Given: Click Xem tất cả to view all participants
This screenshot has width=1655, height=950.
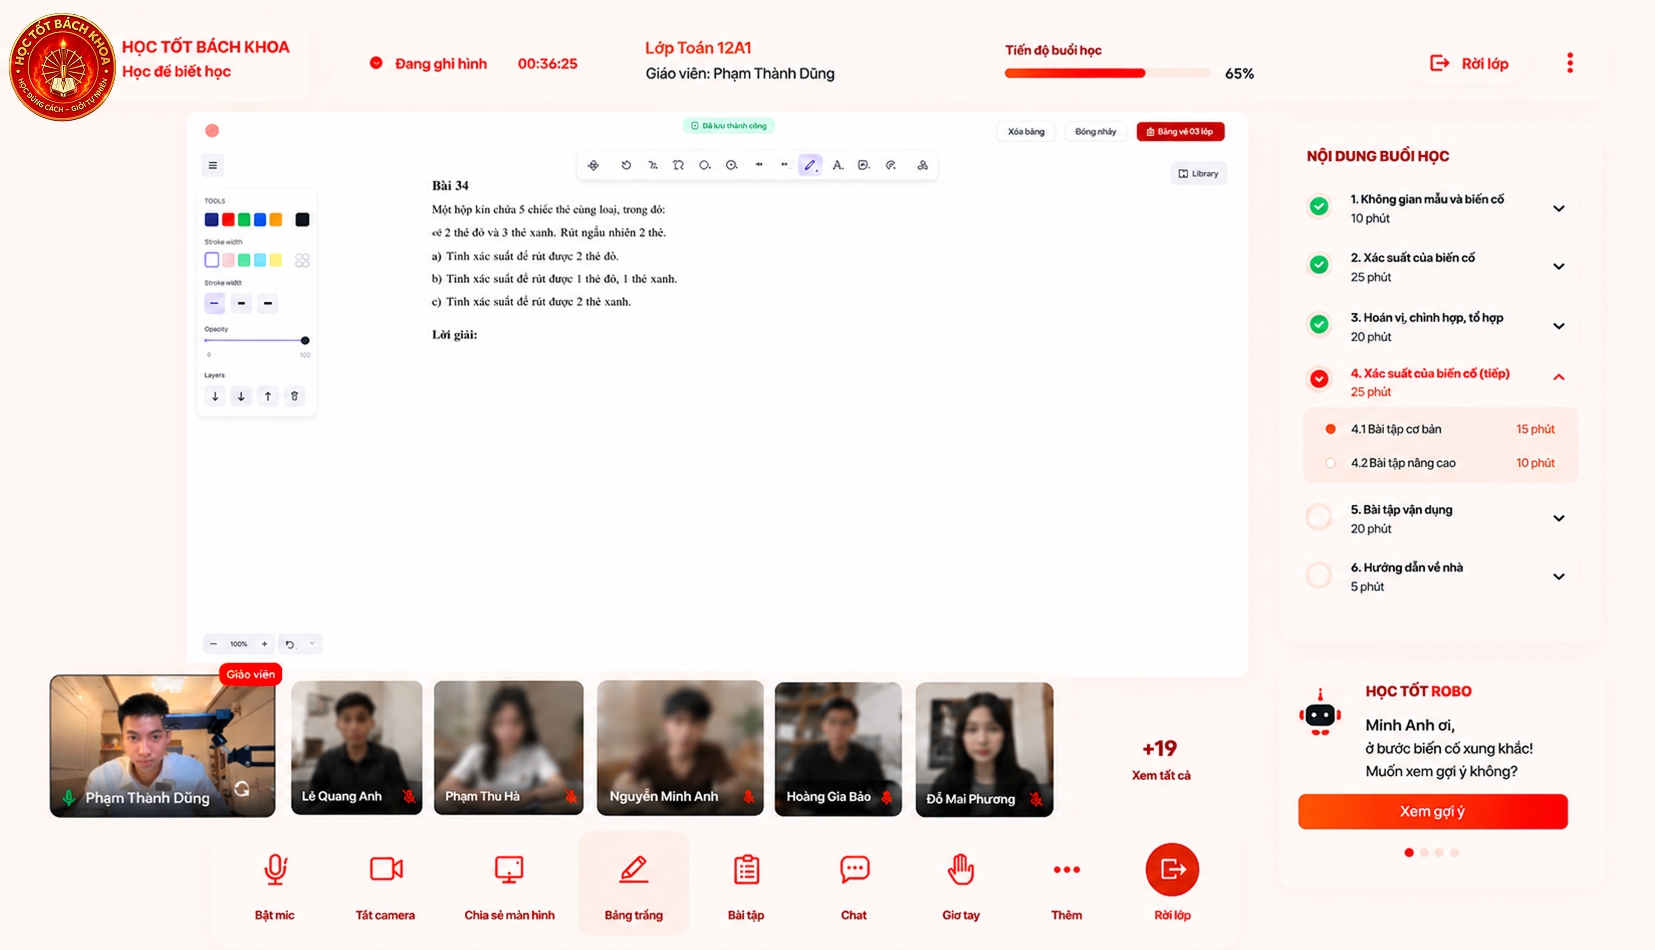Looking at the screenshot, I should tap(1161, 775).
